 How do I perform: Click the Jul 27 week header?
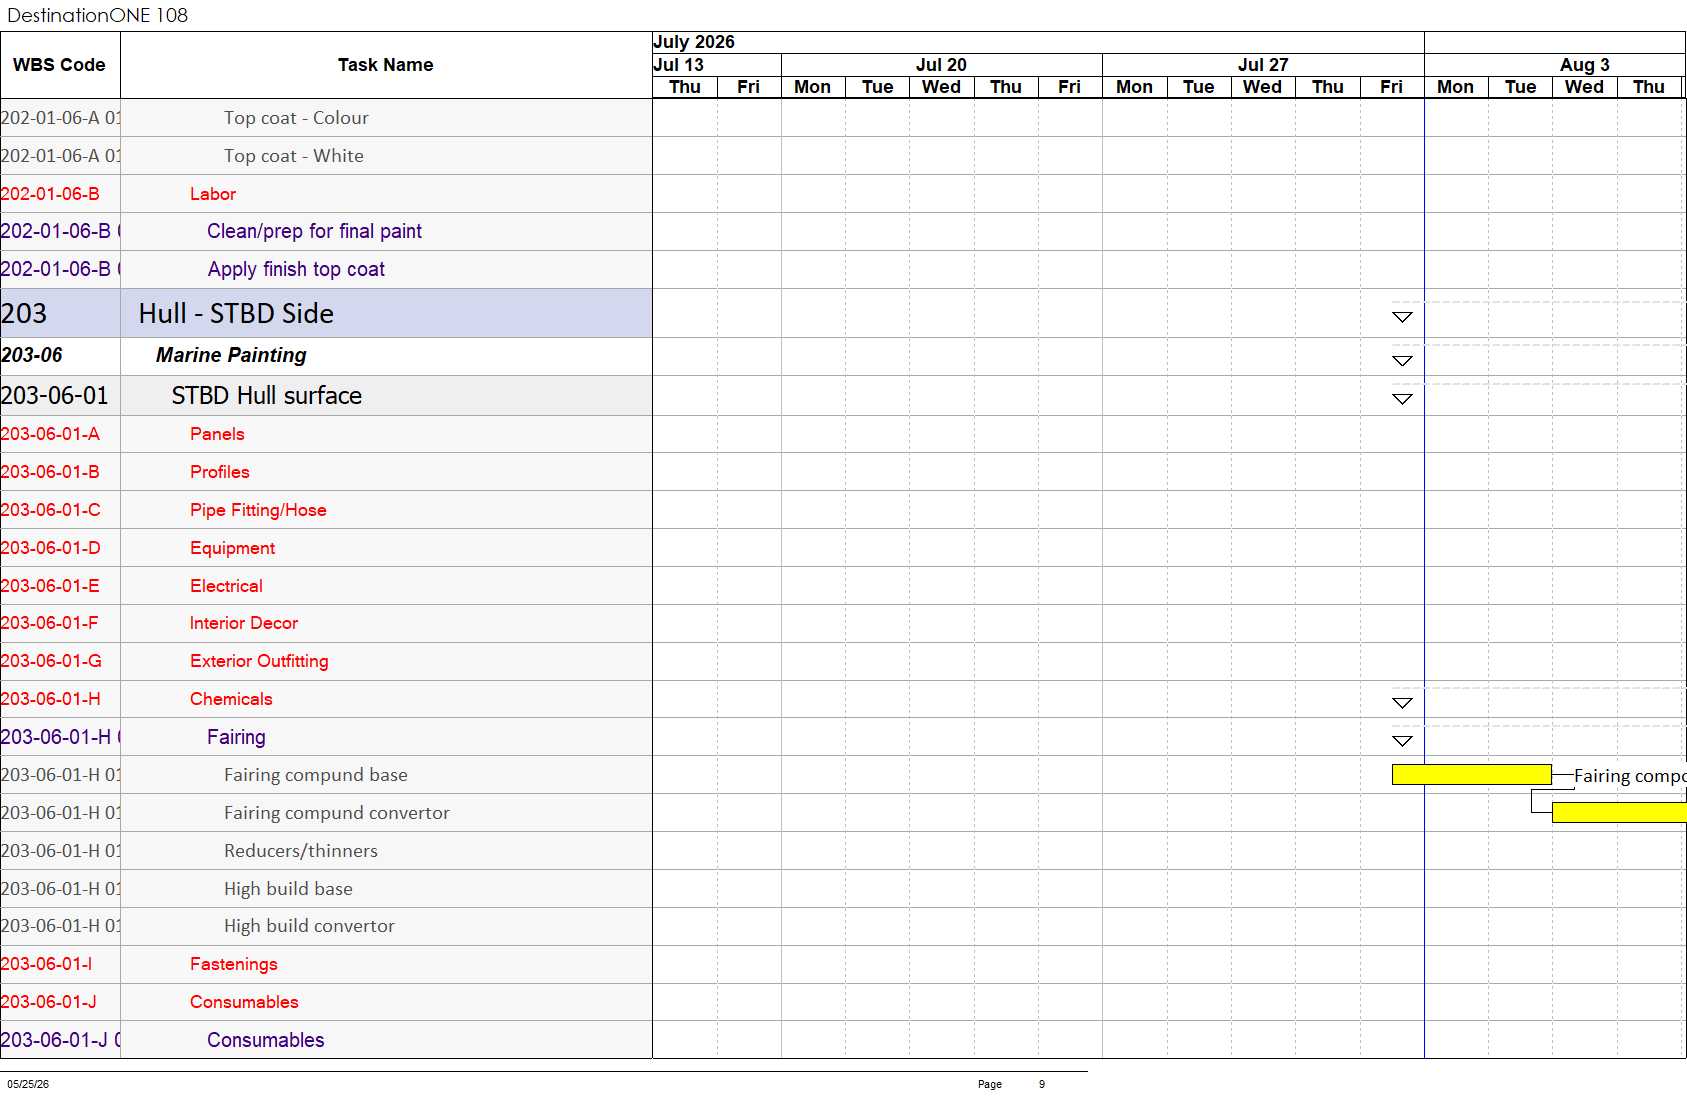(1263, 65)
